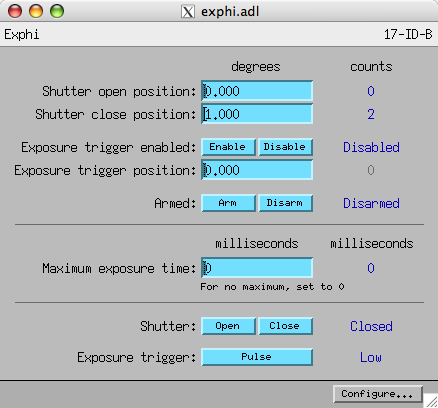Arm the shutter system
This screenshot has height=408, width=438.
click(228, 203)
